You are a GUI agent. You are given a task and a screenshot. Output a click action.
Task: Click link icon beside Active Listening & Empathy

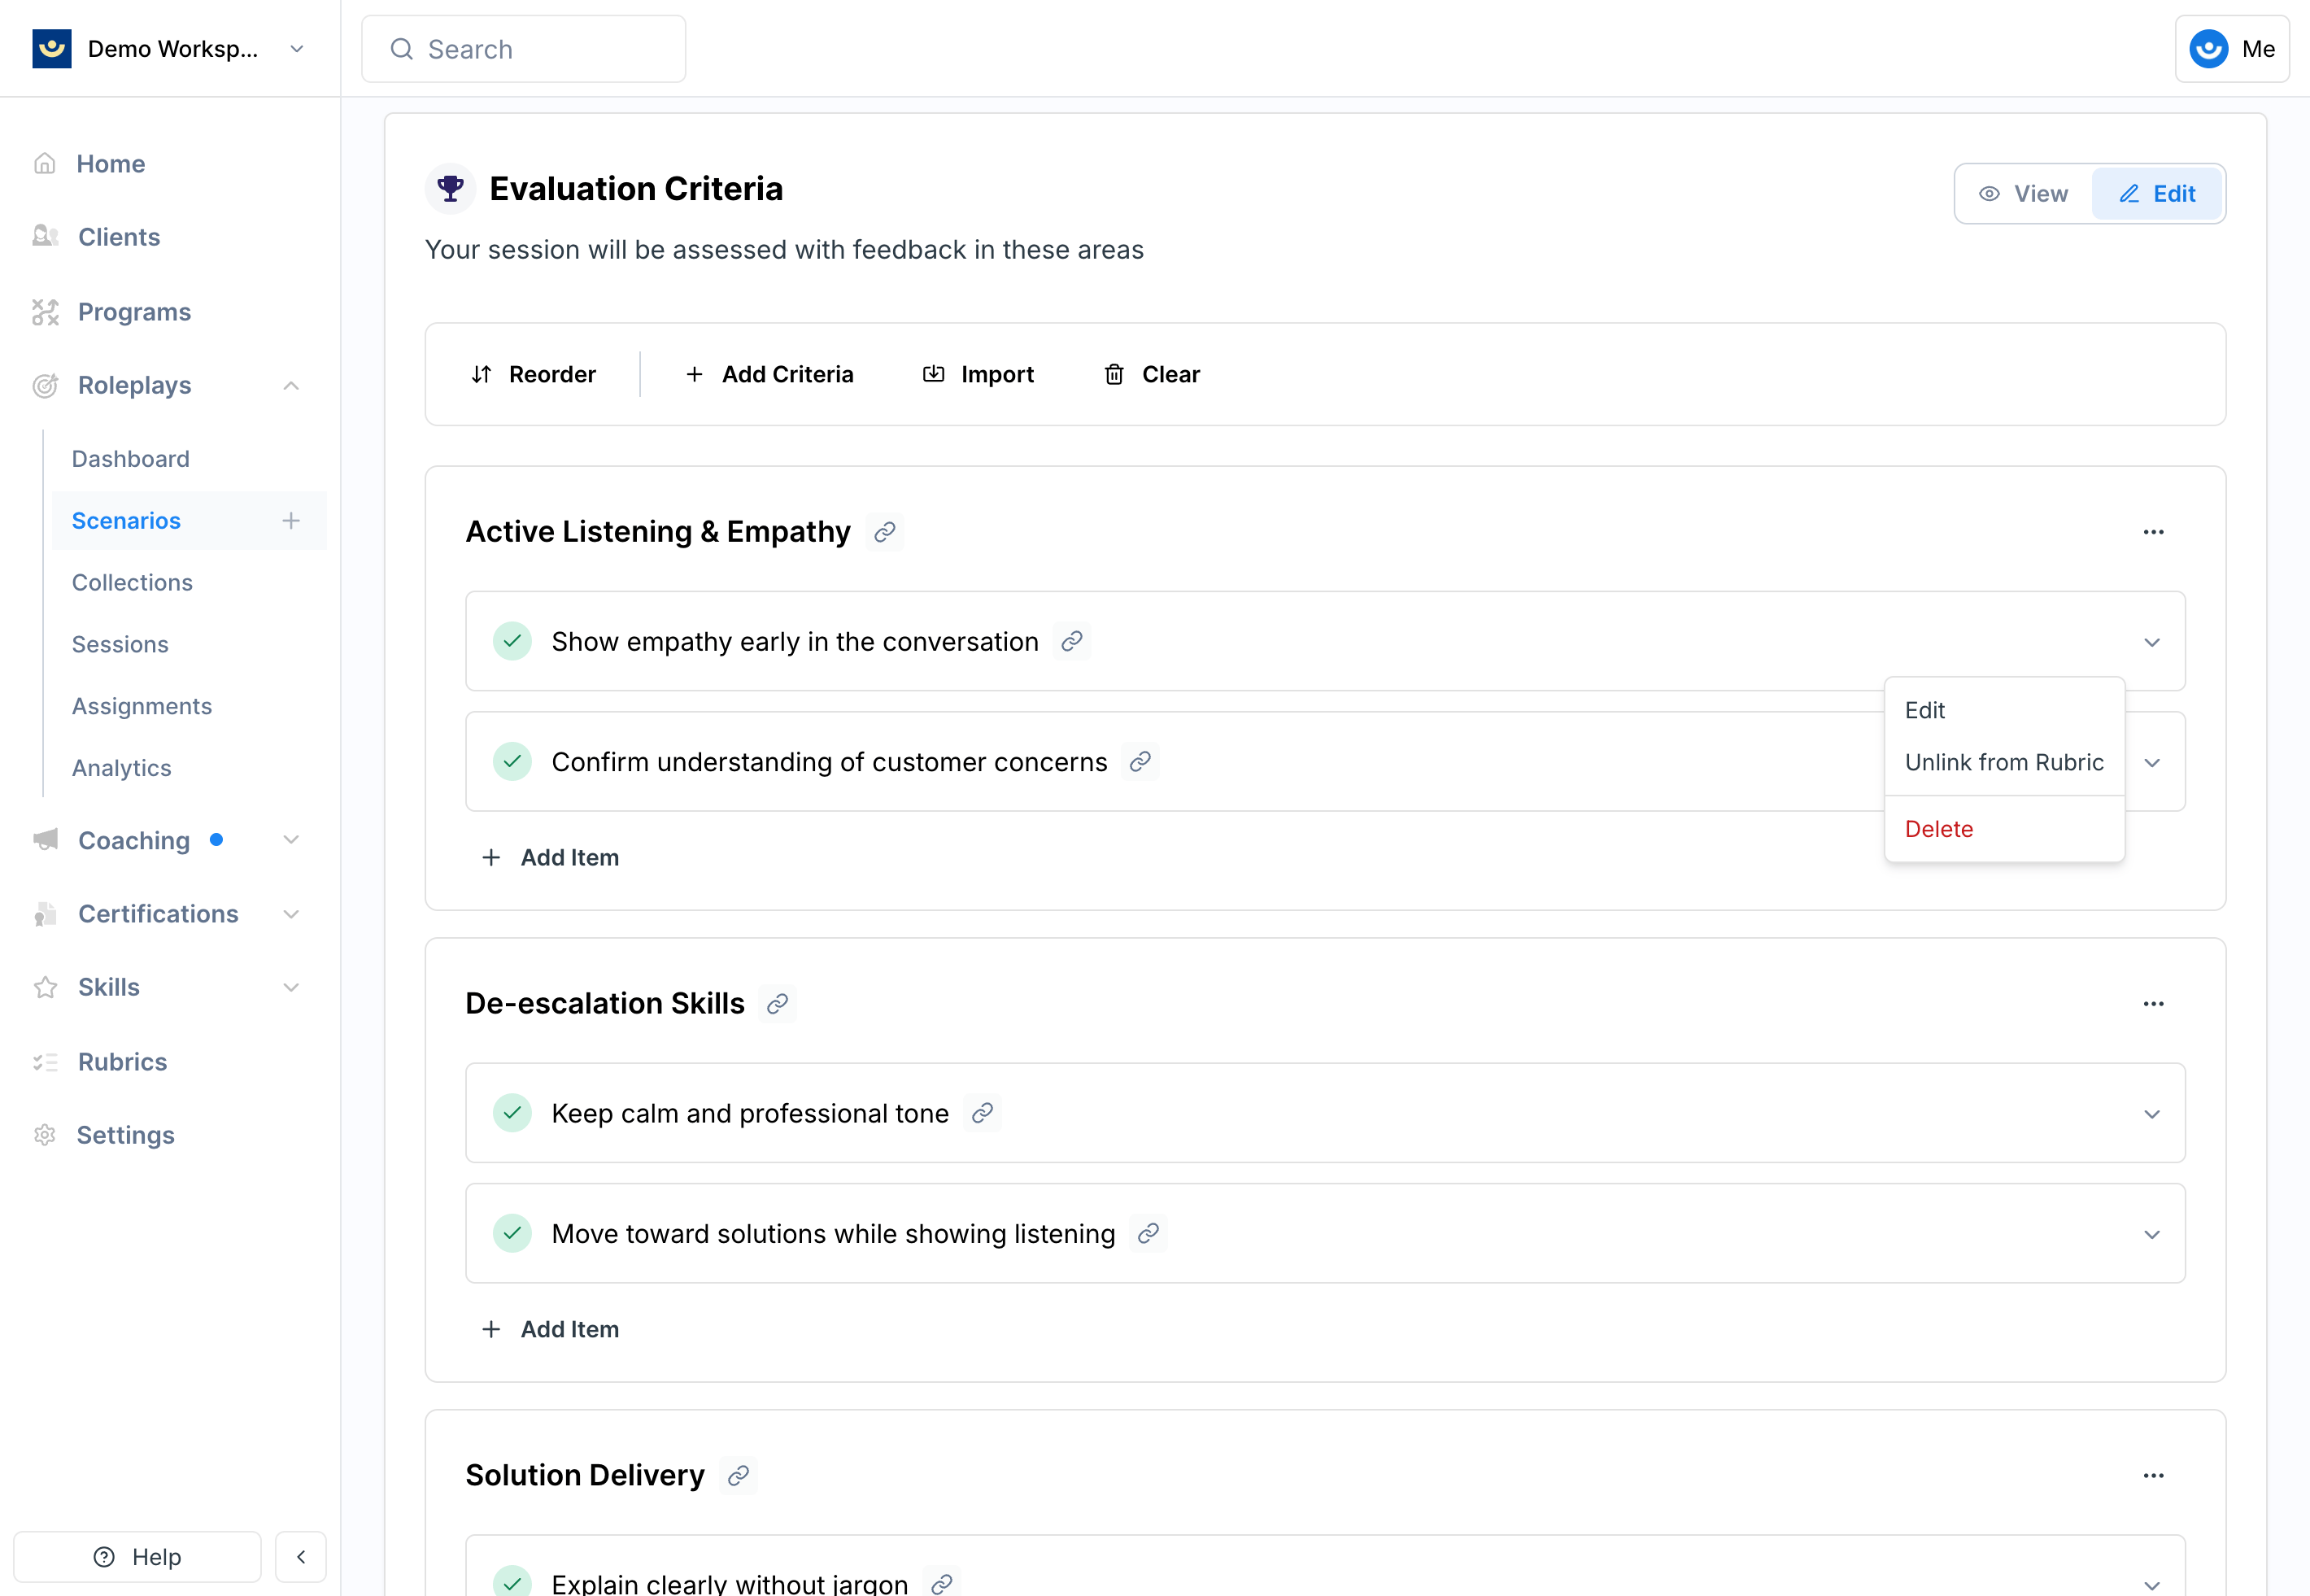885,533
